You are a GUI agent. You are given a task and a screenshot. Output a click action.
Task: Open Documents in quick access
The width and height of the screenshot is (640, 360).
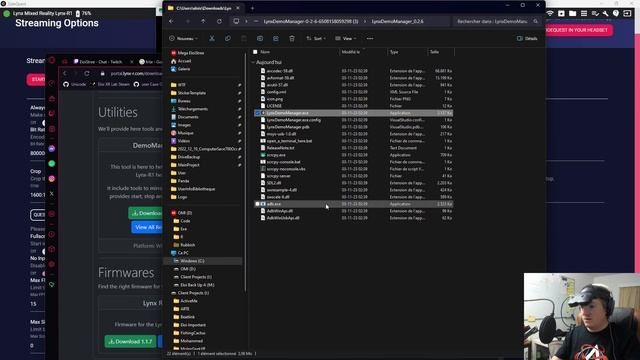click(184, 117)
